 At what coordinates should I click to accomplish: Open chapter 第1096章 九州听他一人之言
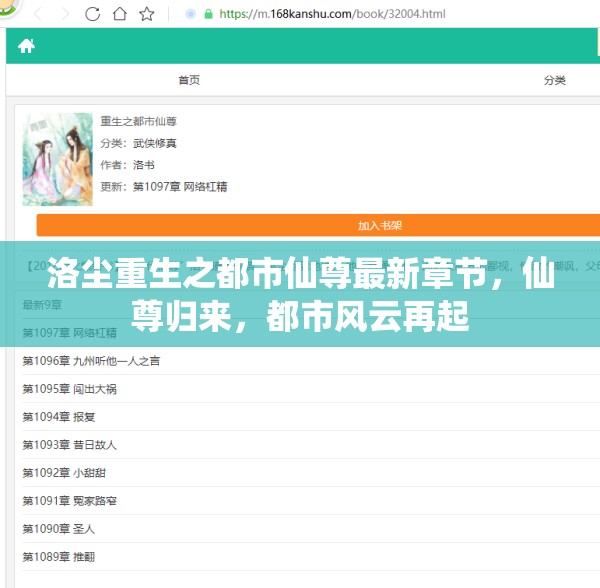pos(91,361)
